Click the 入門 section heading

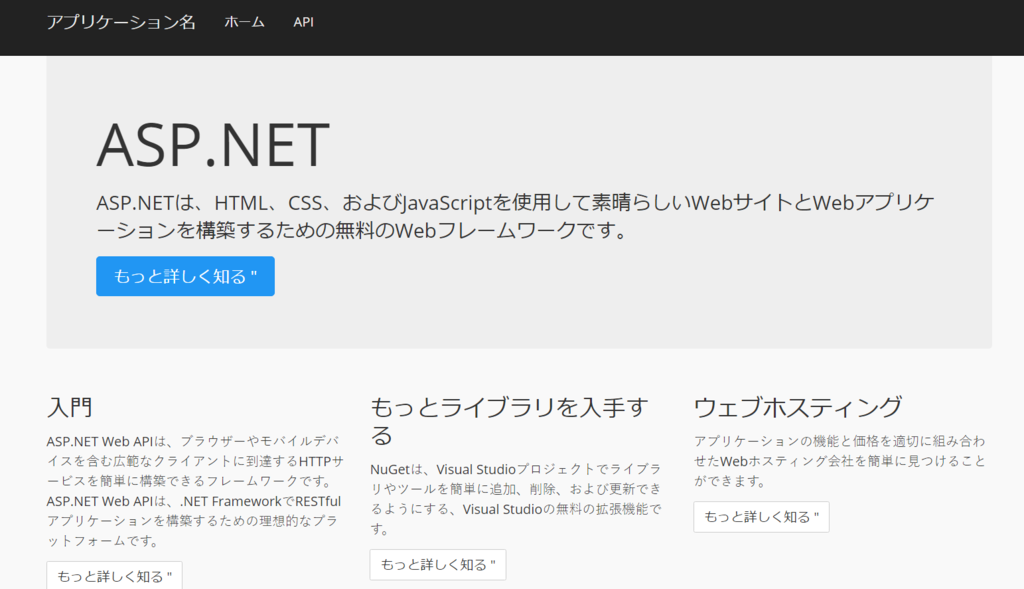click(x=69, y=407)
